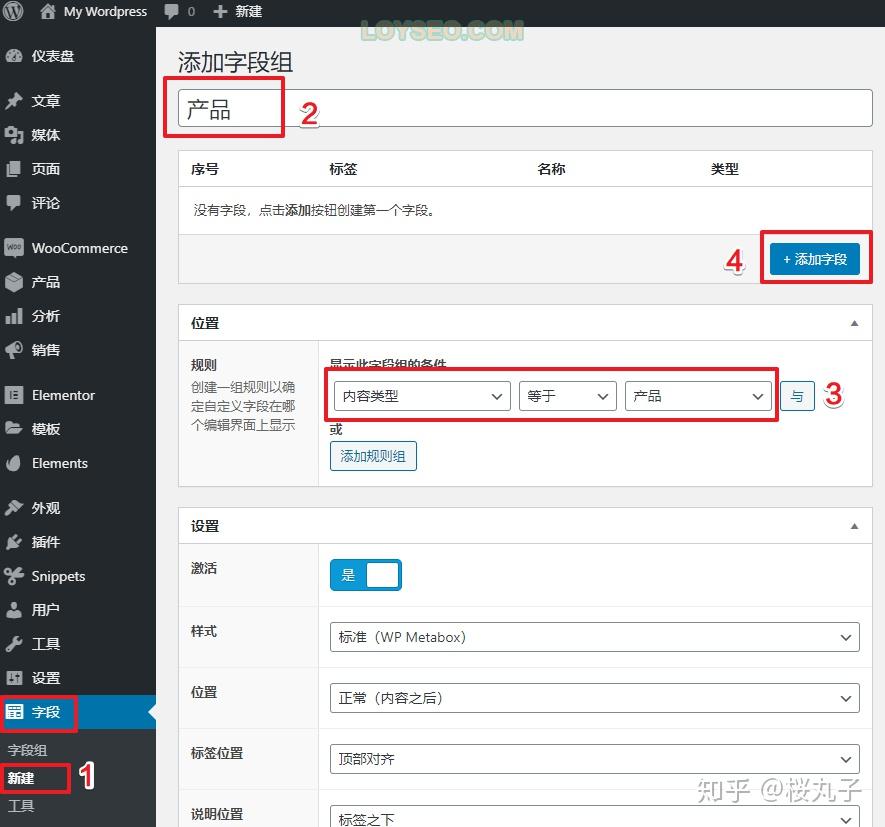Click the Elements leaf icon

point(14,463)
